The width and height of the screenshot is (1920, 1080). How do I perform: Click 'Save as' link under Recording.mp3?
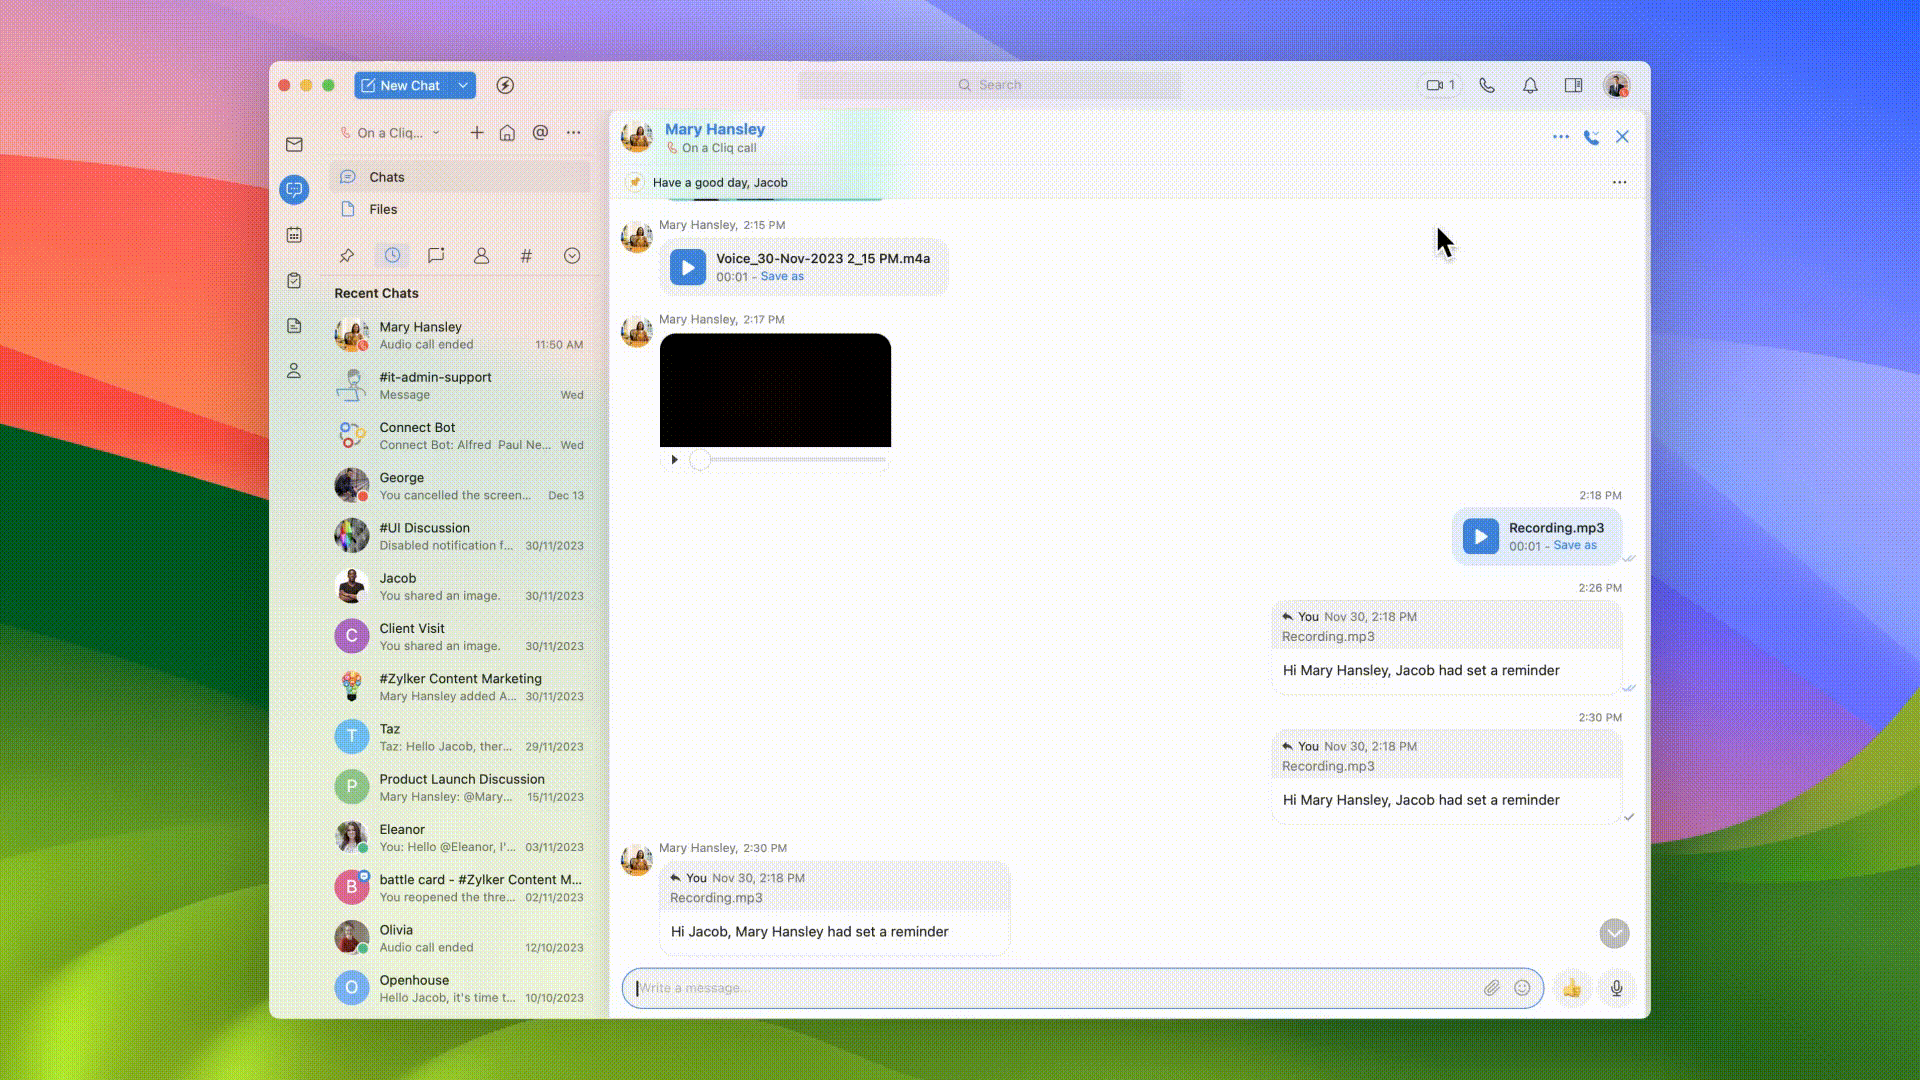1574,546
